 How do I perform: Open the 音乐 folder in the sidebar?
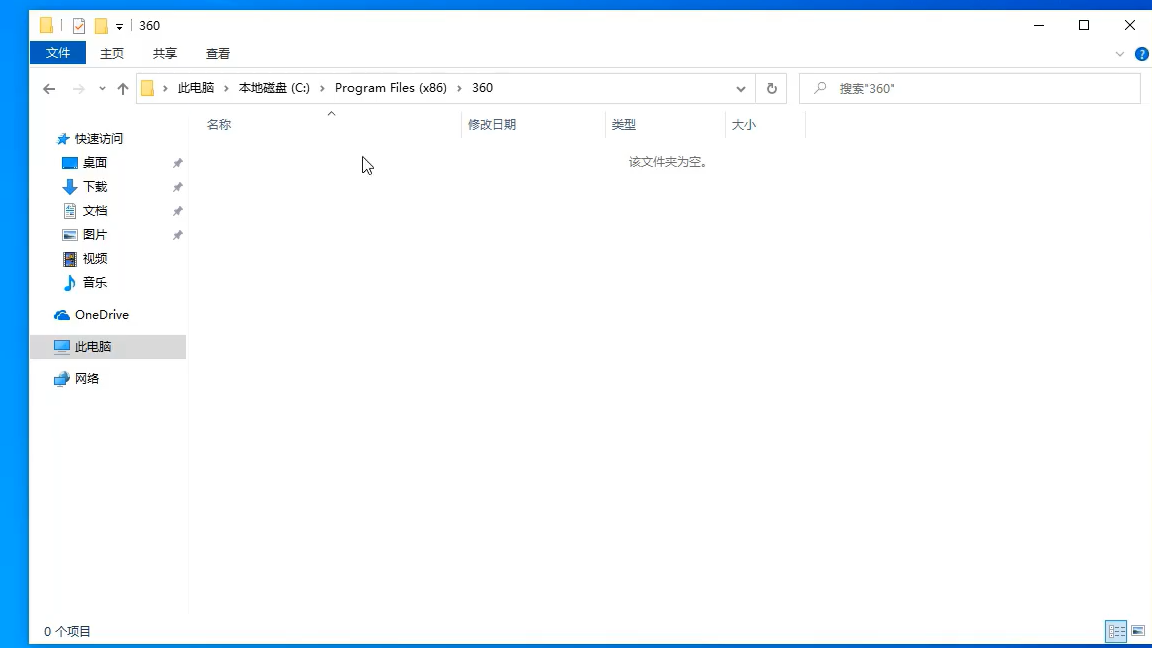[x=95, y=282]
